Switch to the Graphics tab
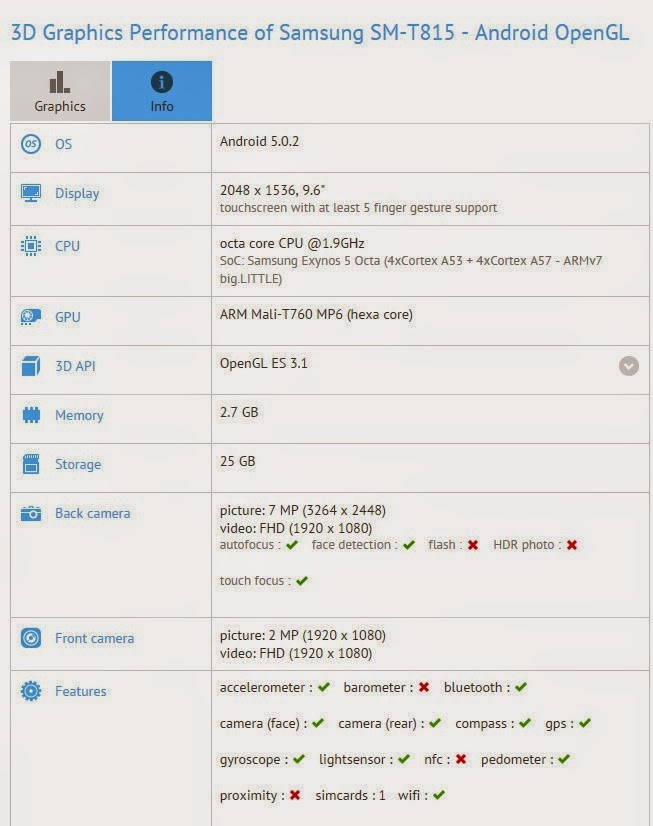 [60, 91]
